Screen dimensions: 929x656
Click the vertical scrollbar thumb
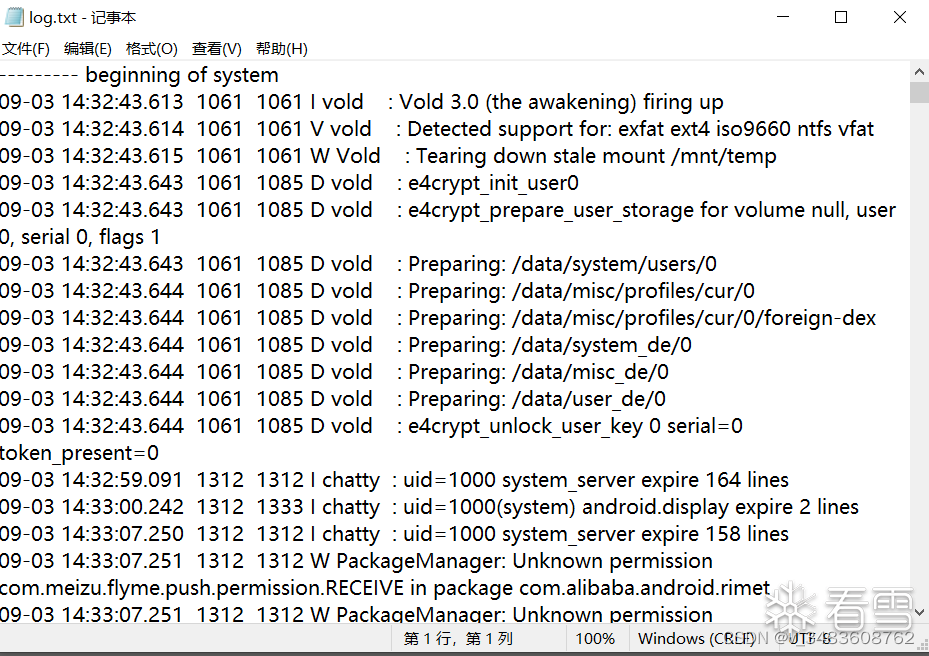(919, 93)
